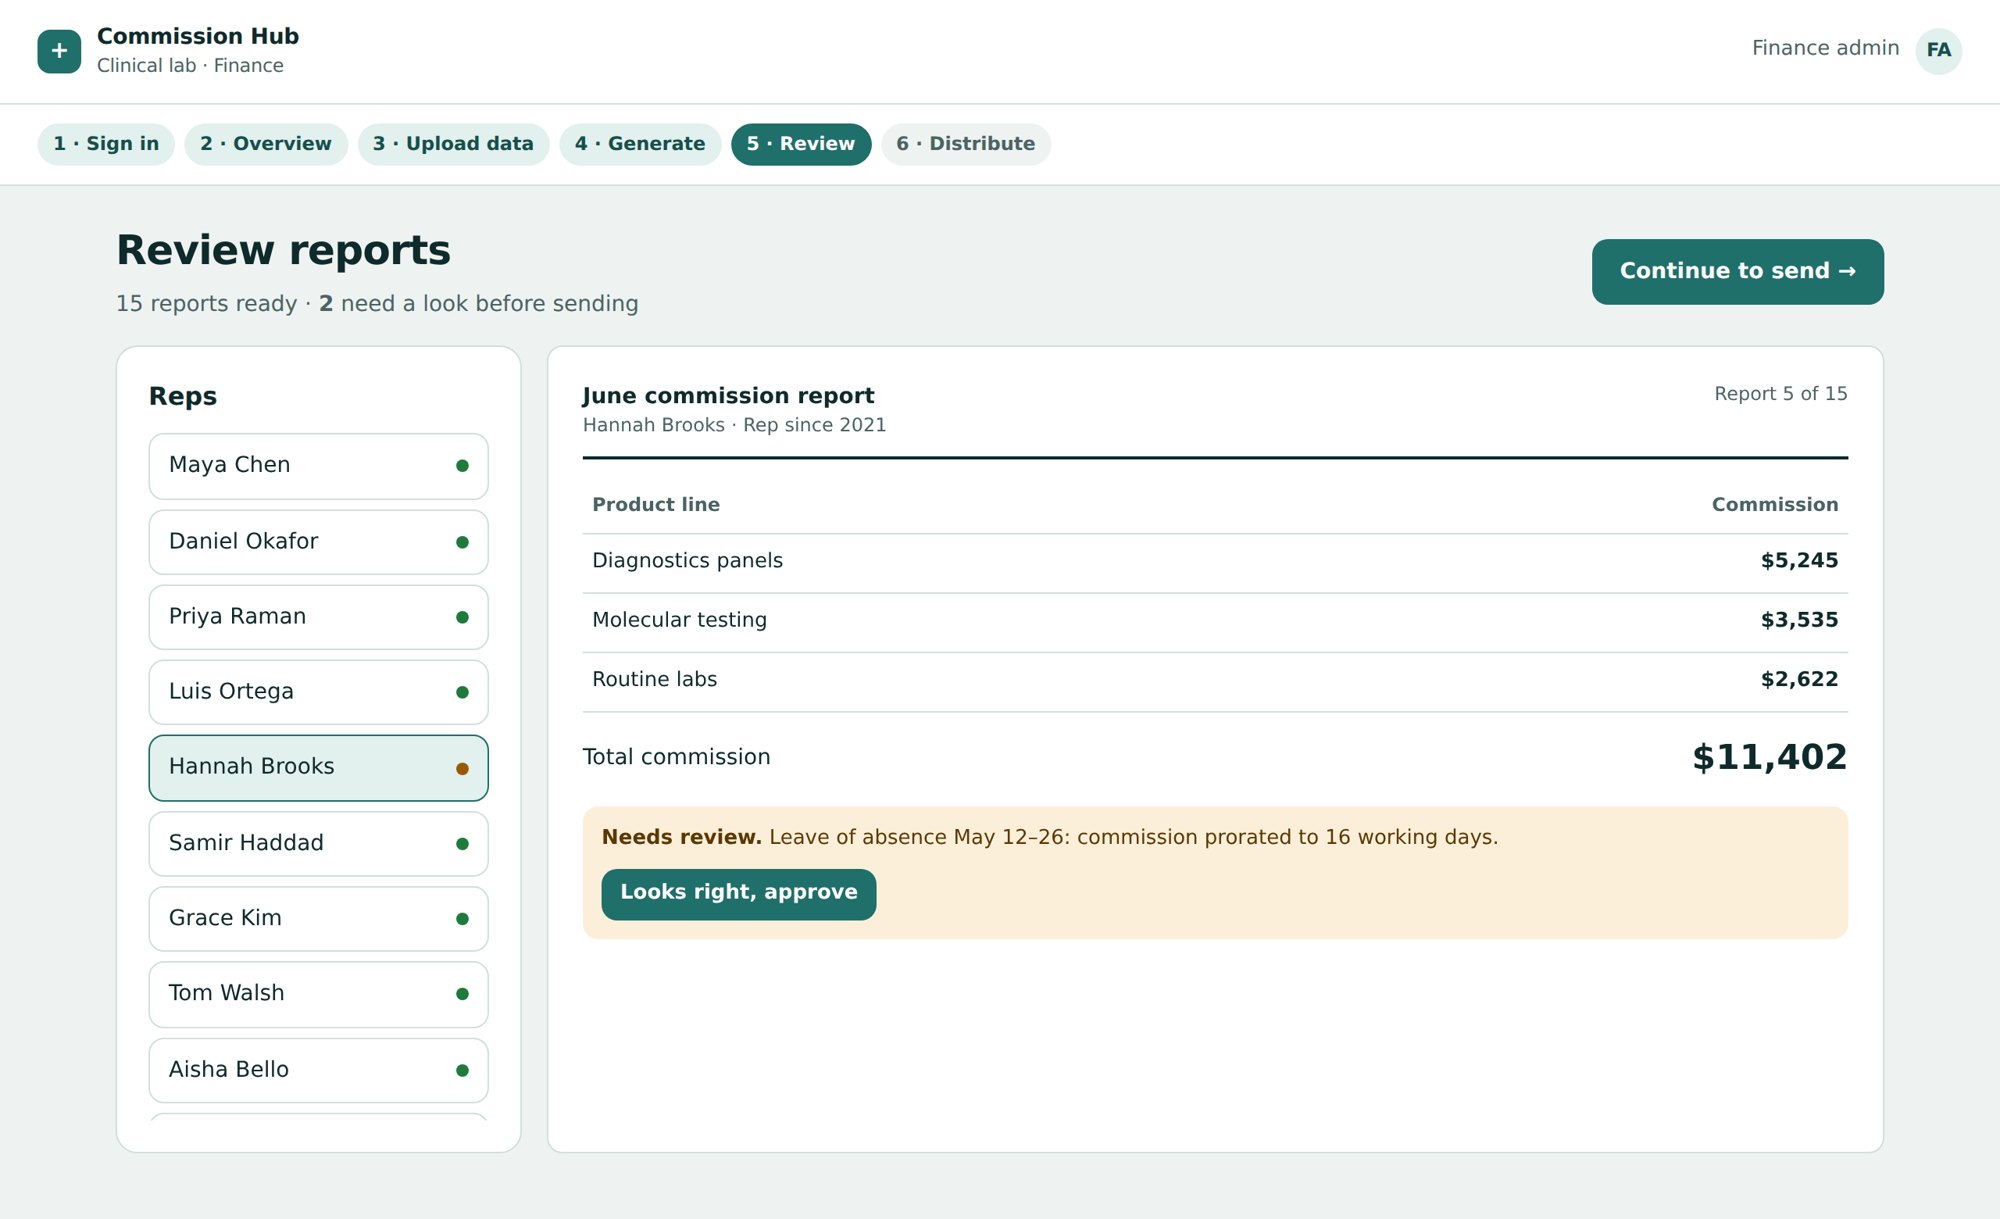The width and height of the screenshot is (2000, 1219).
Task: Click the active 5 · Review step
Action: (x=801, y=144)
